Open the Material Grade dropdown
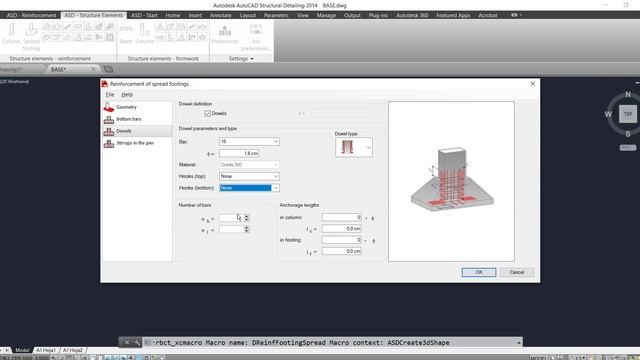The height and width of the screenshot is (360, 640). point(276,165)
